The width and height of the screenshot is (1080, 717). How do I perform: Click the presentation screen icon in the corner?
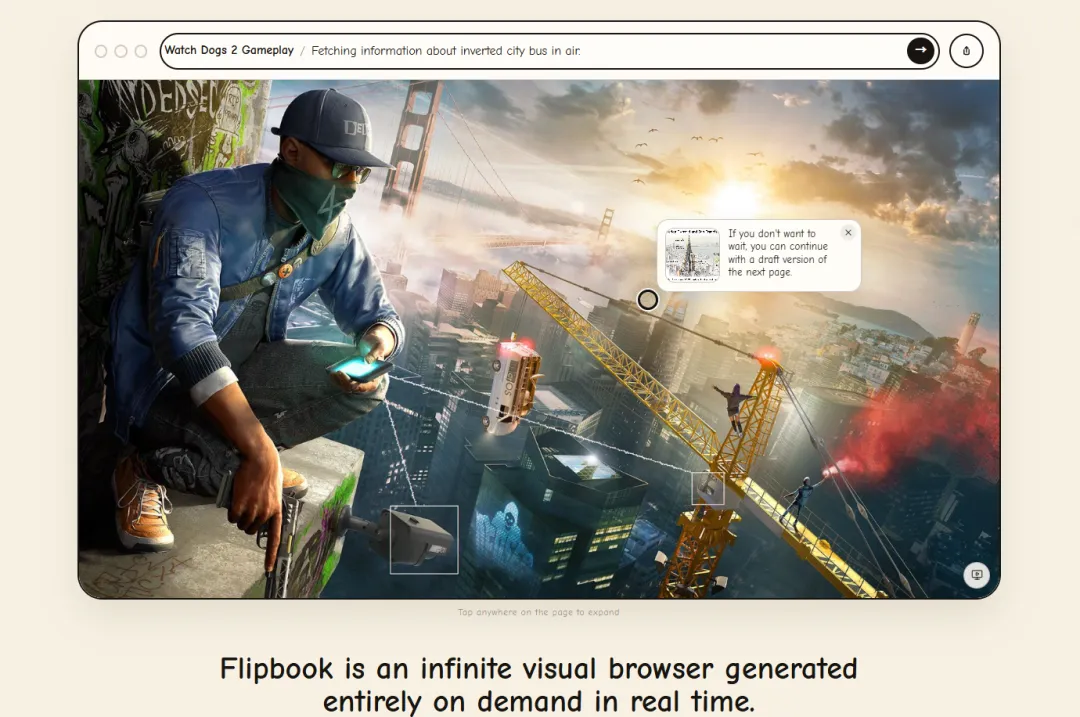(976, 574)
